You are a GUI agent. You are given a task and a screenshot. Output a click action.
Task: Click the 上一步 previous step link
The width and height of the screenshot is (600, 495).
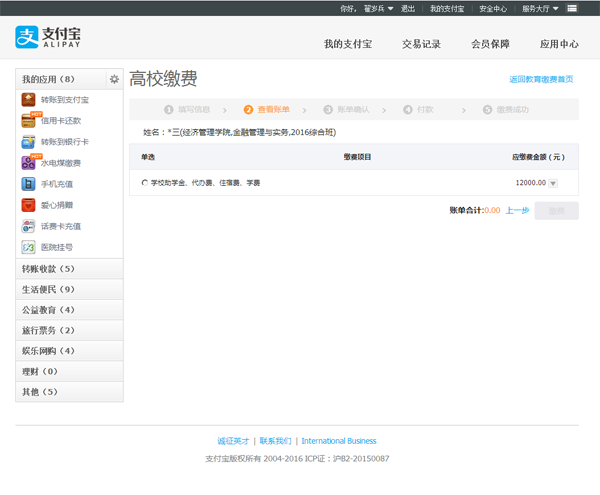tap(517, 210)
